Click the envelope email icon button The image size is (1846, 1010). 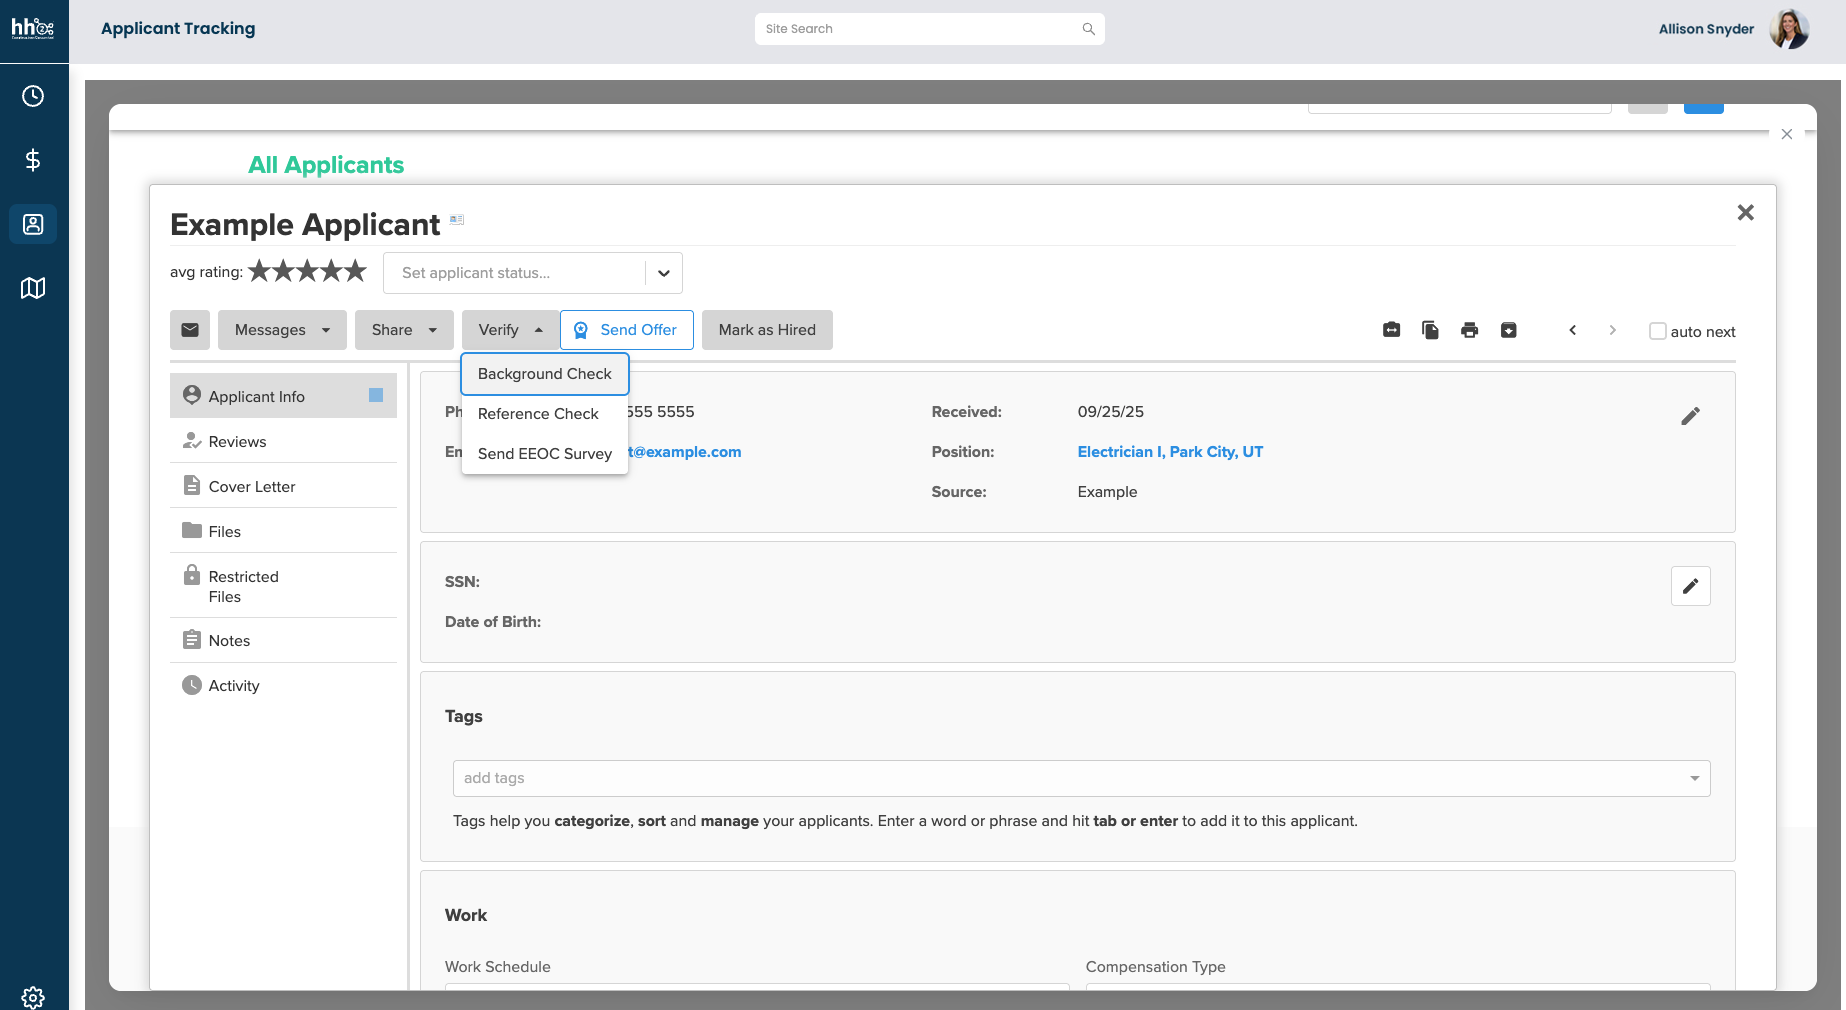190,330
